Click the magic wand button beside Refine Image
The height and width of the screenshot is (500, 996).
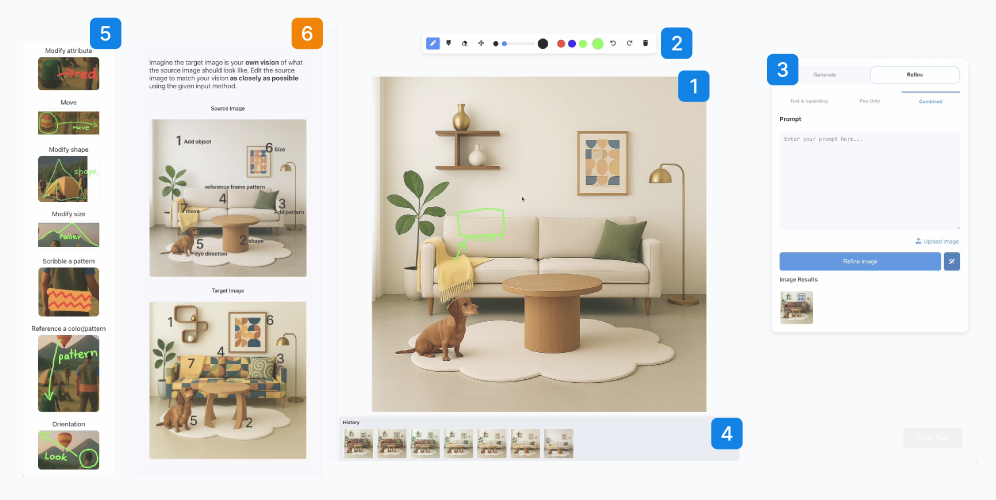952,261
